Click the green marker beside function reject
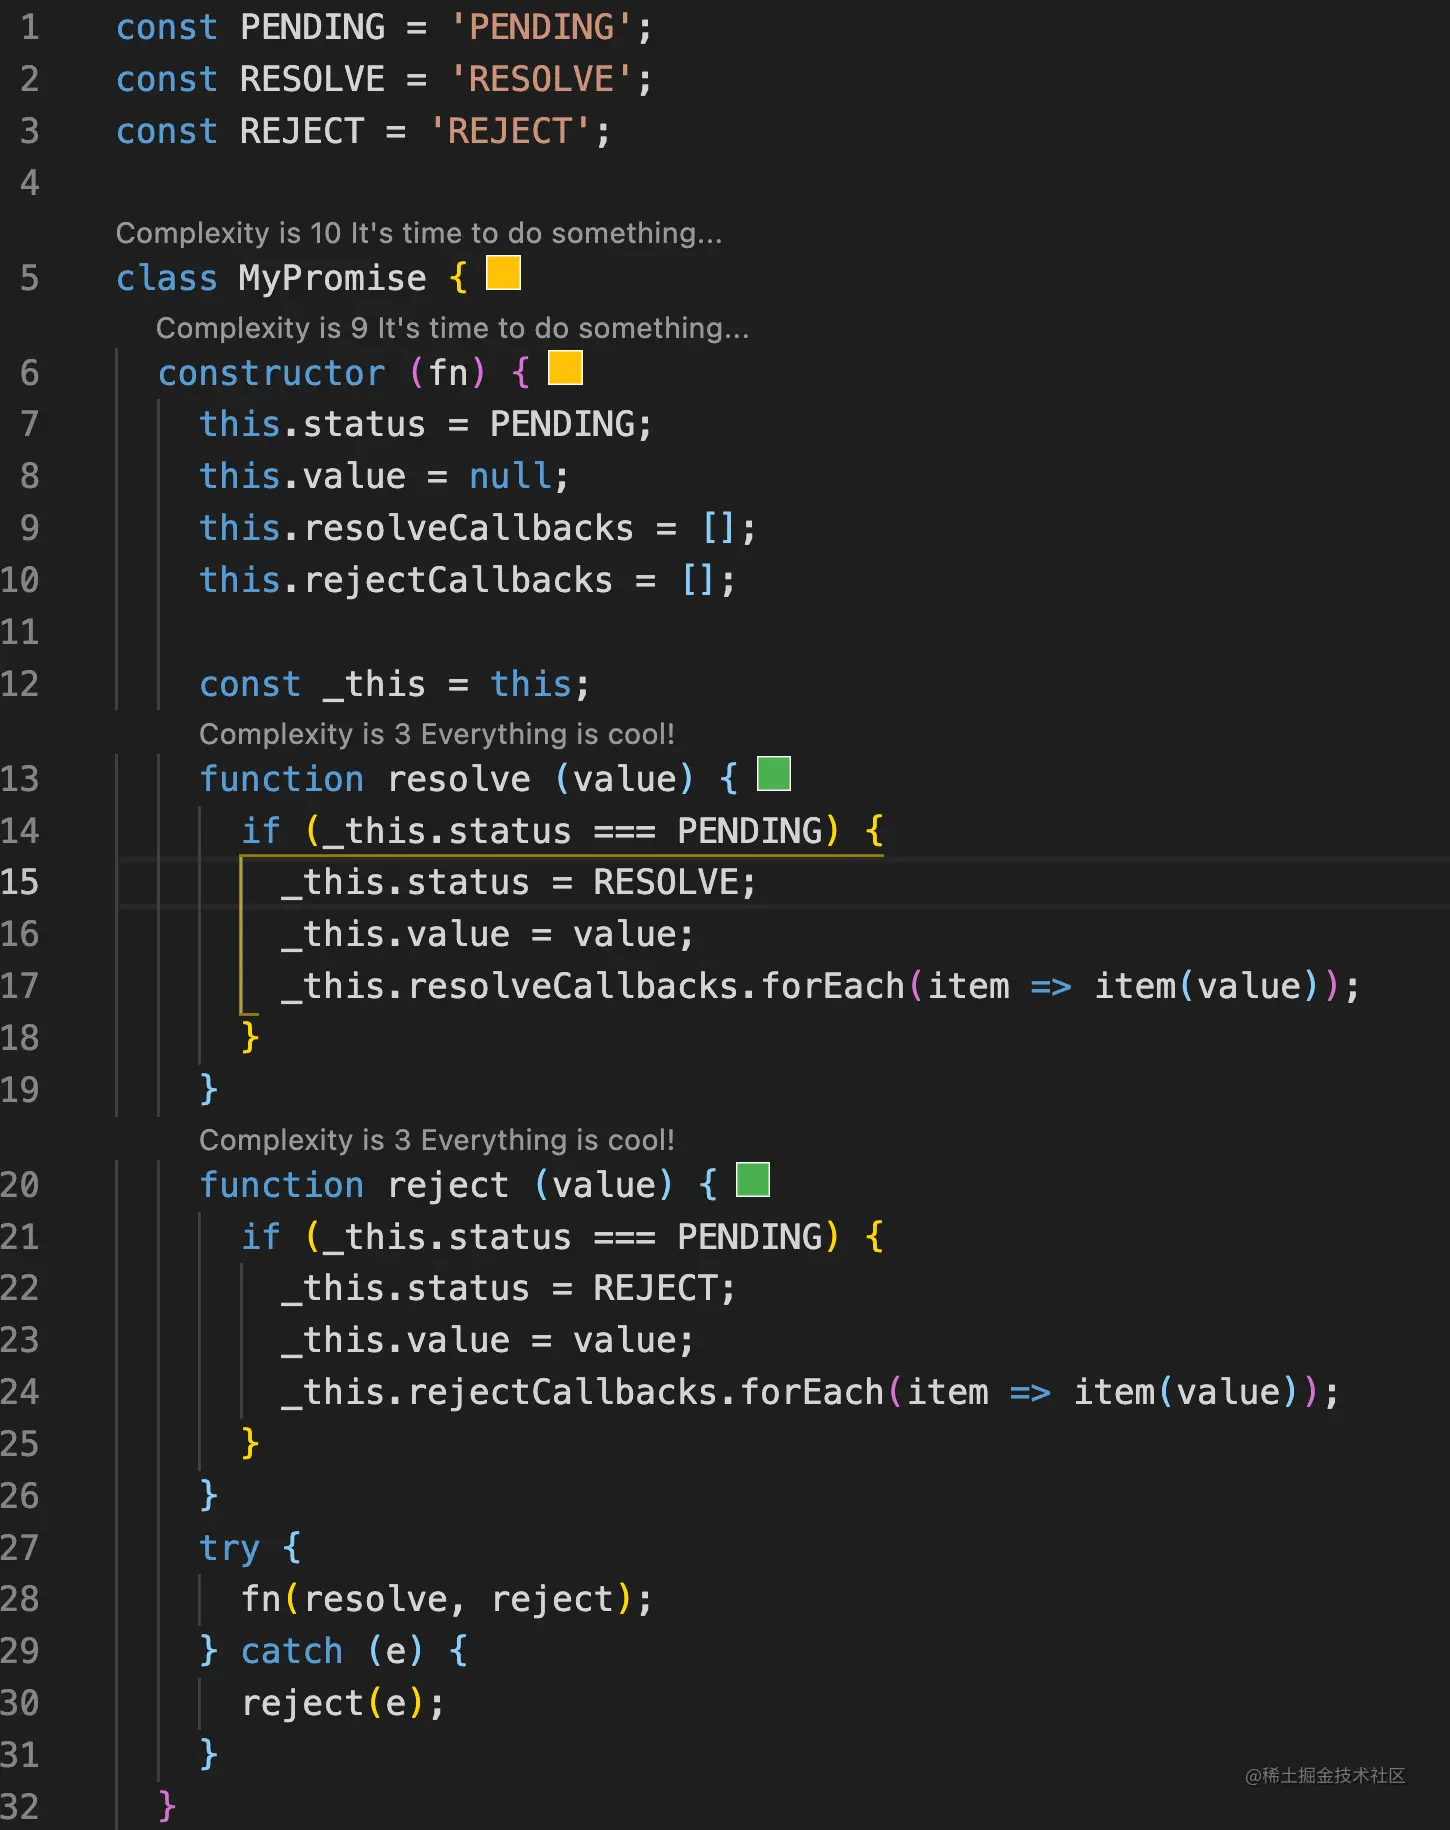This screenshot has width=1450, height=1830. [753, 1180]
